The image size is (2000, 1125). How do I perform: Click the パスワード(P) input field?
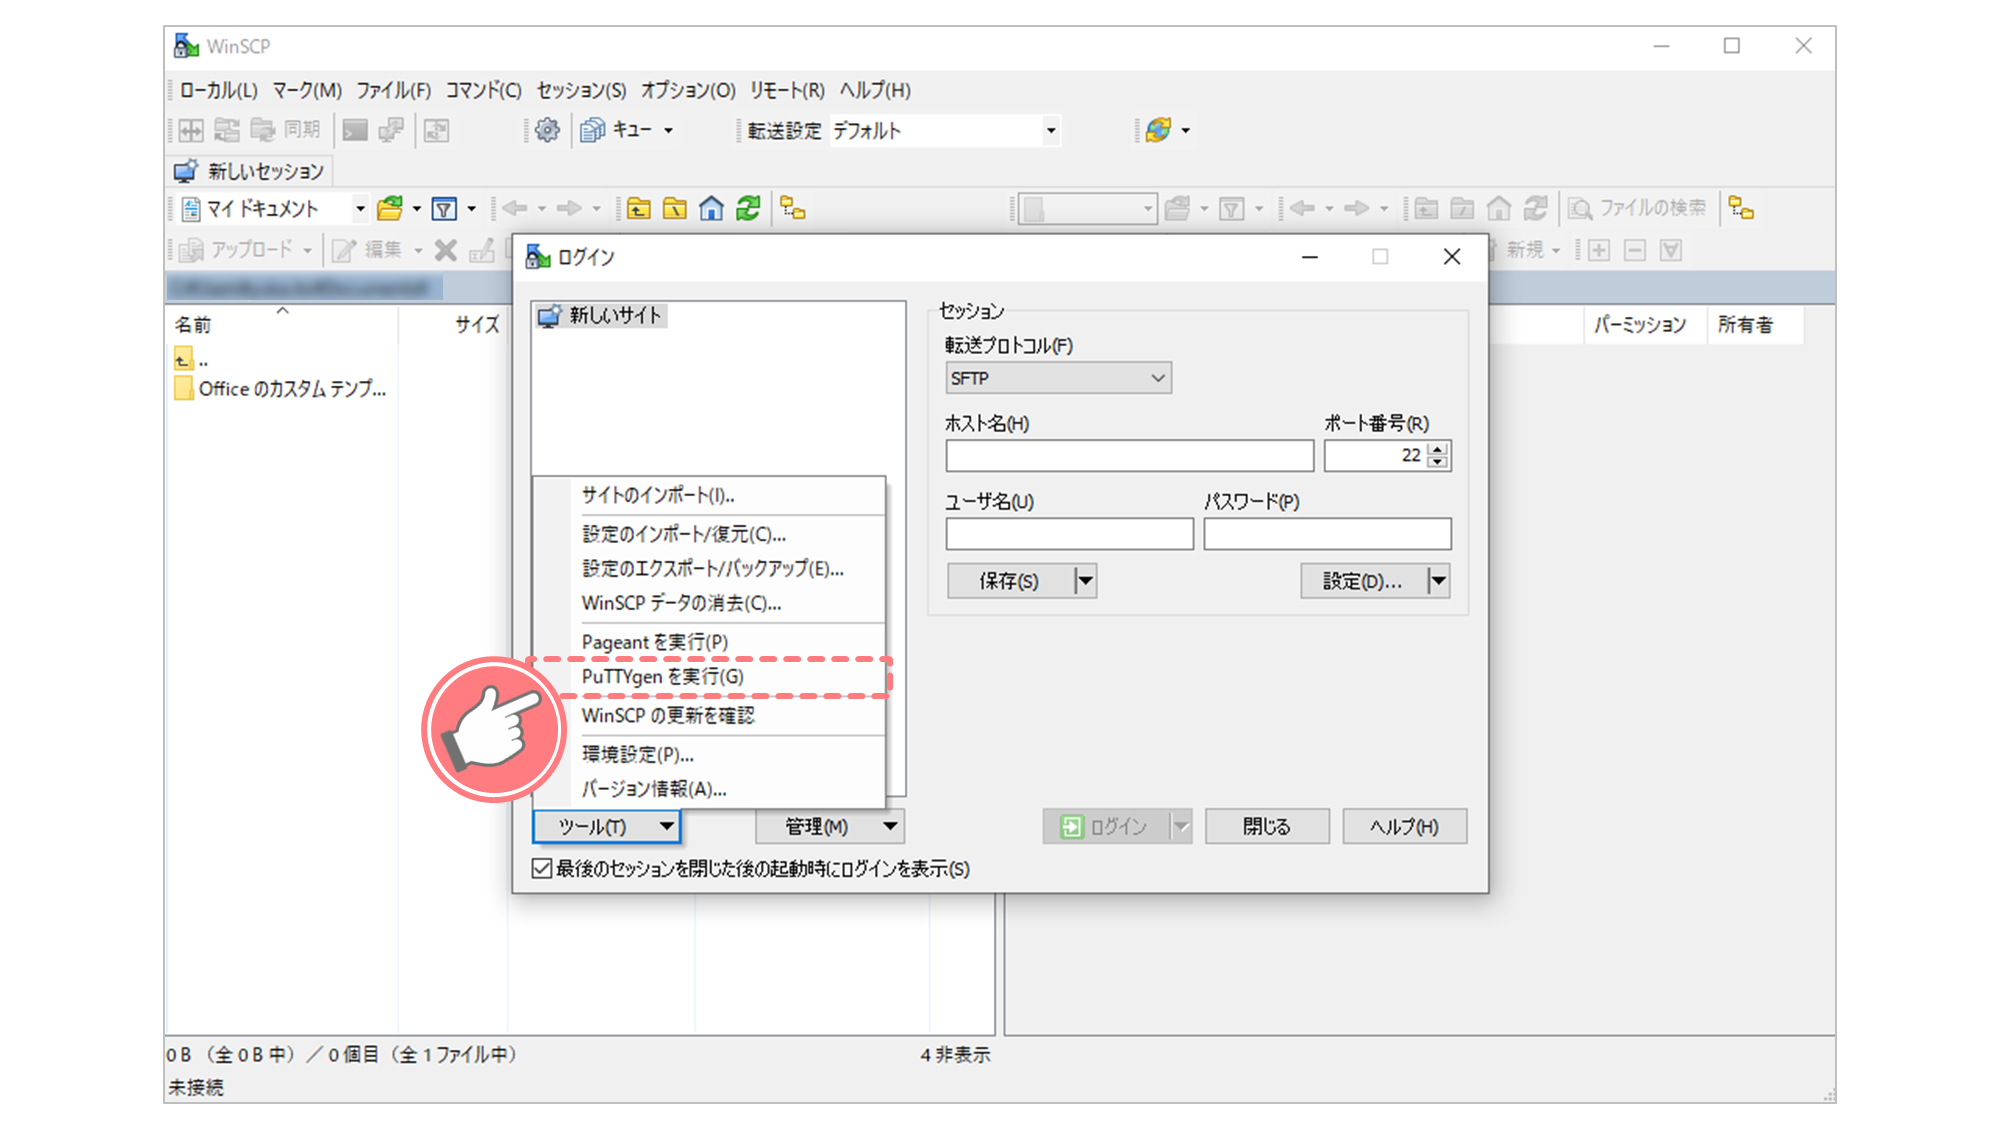point(1327,534)
